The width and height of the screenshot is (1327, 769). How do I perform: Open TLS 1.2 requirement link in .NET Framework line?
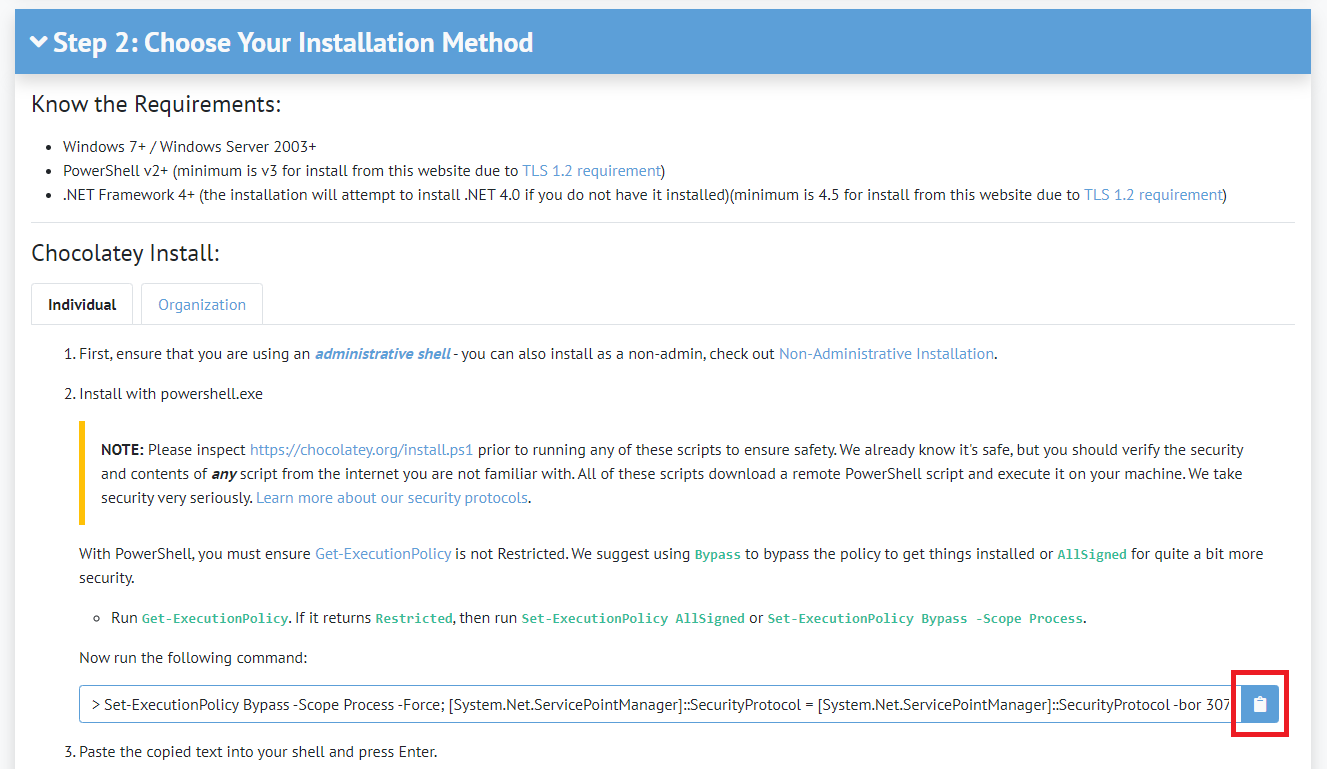[x=1153, y=194]
